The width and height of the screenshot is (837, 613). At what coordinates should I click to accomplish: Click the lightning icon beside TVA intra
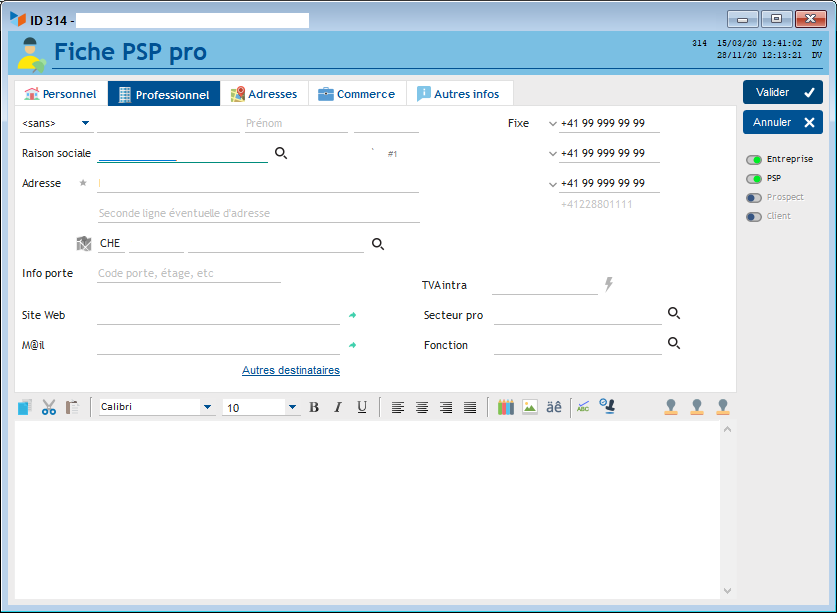pos(608,285)
